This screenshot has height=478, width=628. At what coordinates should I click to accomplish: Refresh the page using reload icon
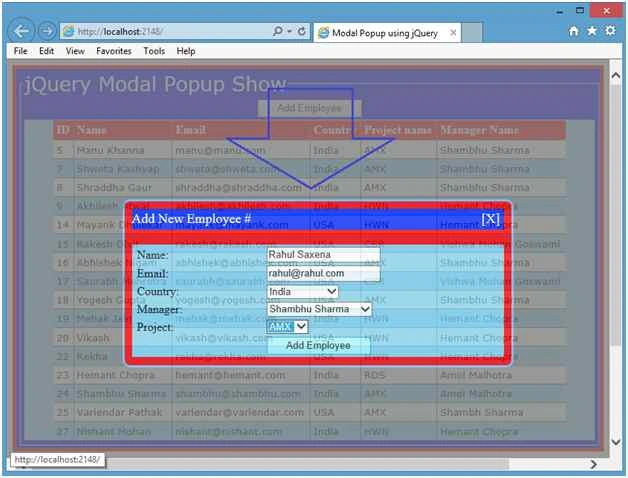pos(302,31)
